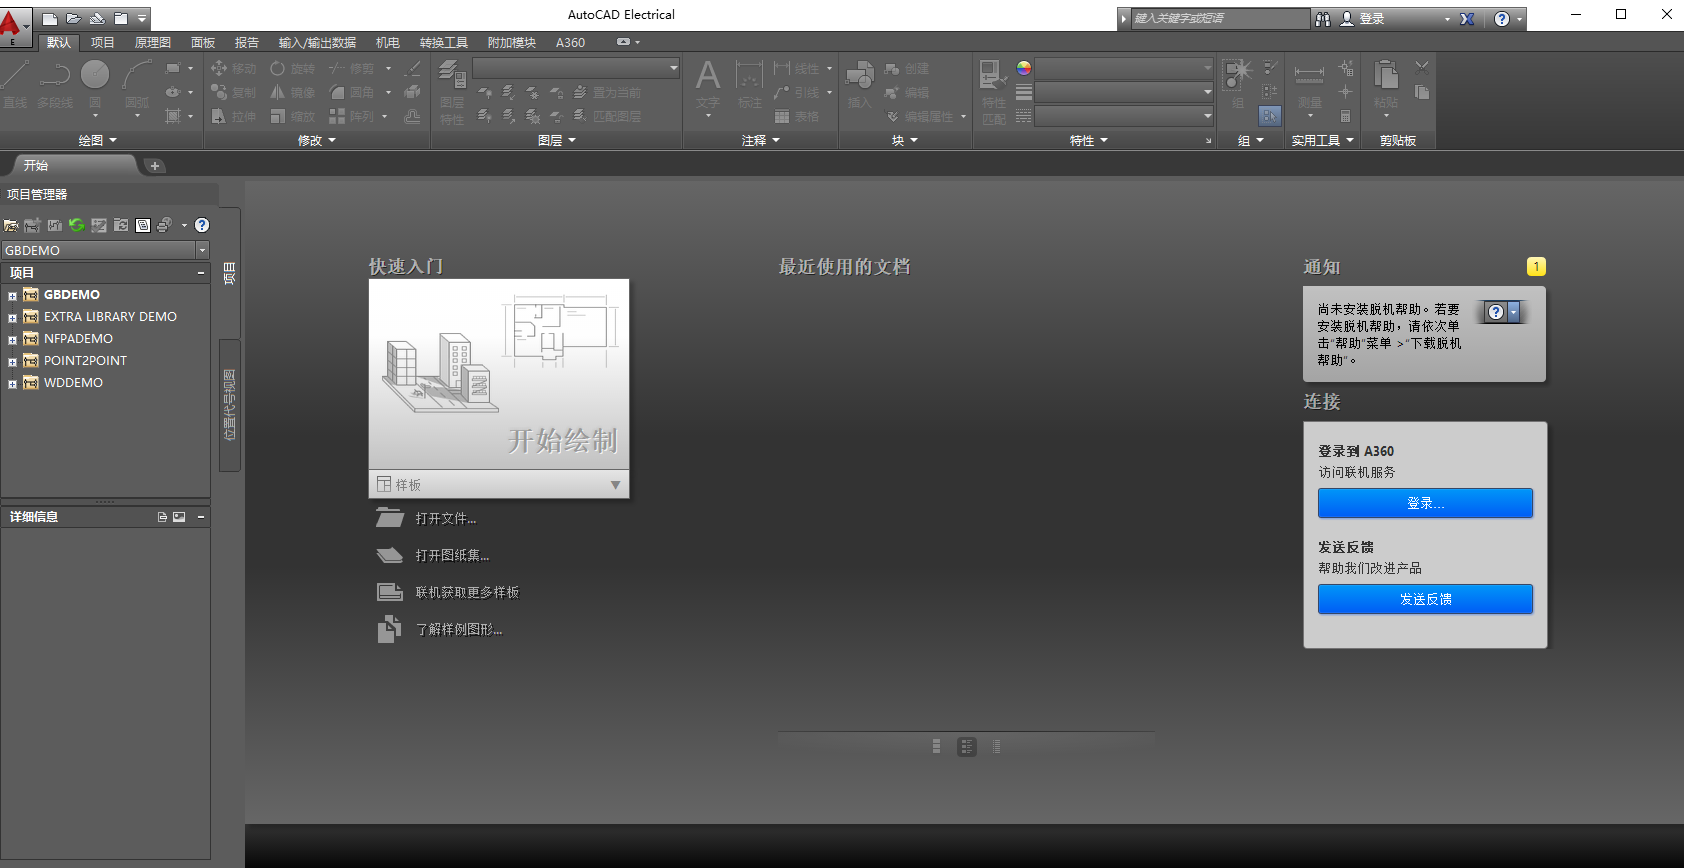
Task: Click the Open folder icon in quick access toolbar
Action: [73, 18]
